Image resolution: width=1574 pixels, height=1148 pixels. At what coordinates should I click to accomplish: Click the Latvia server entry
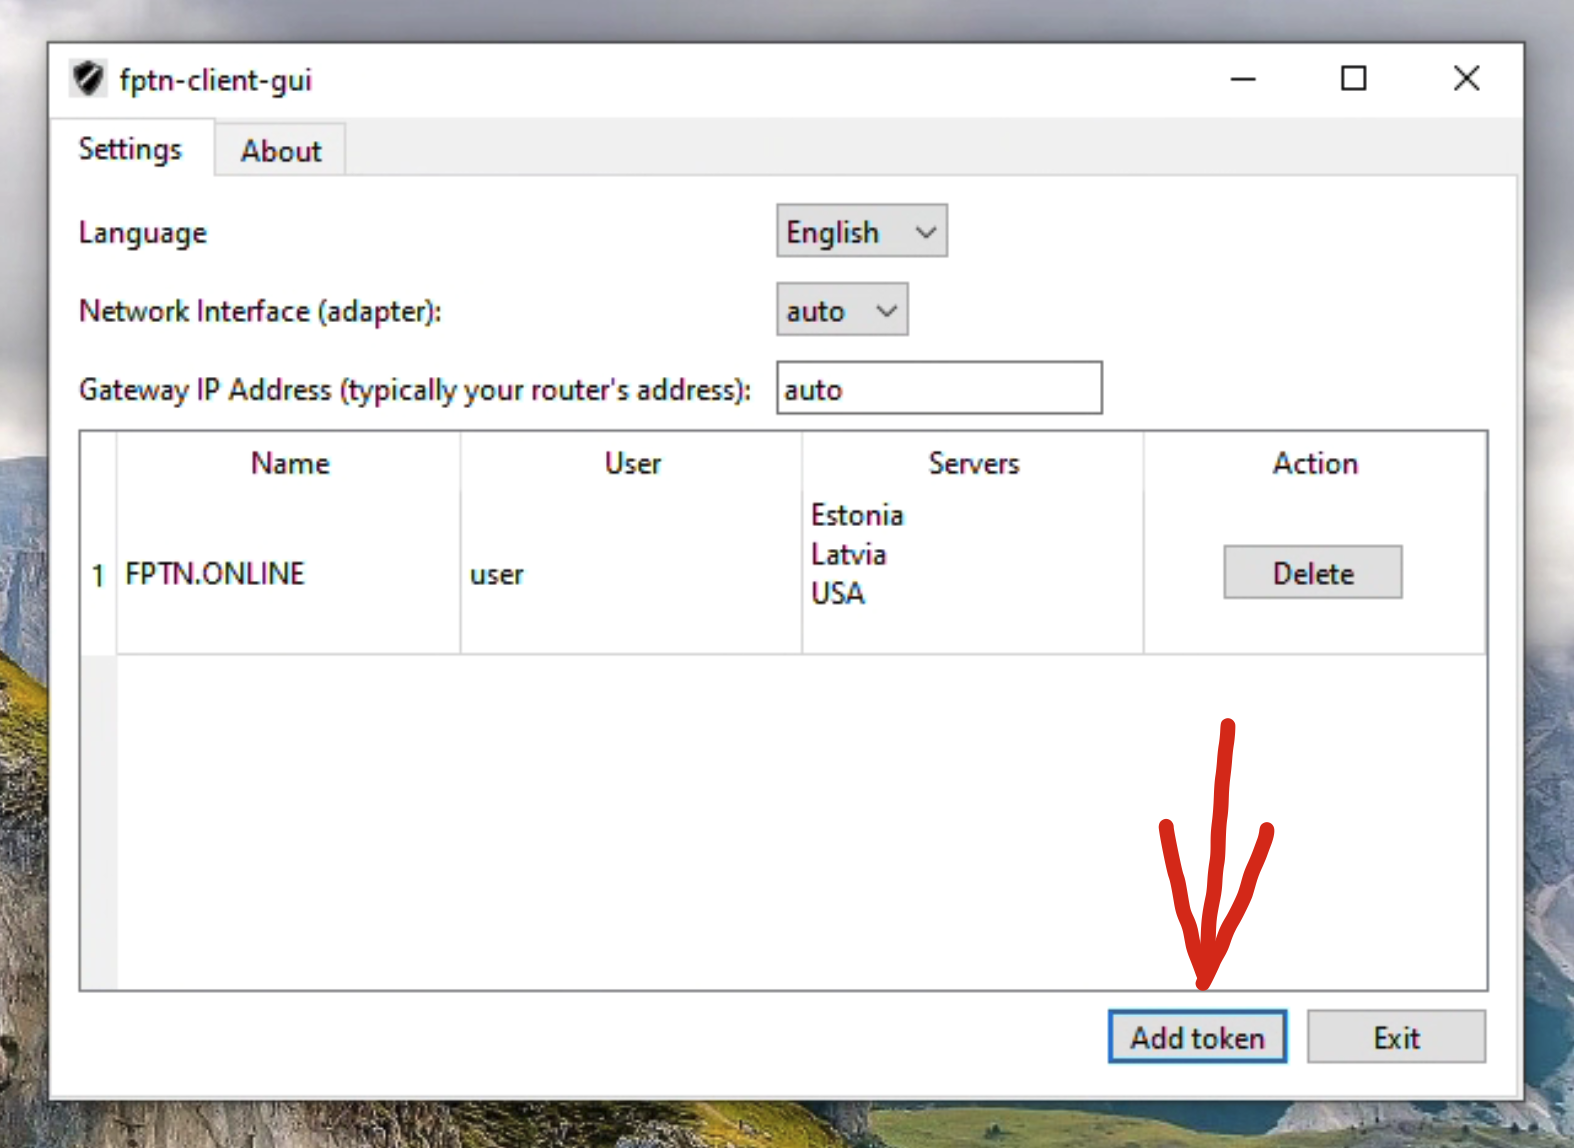pos(848,554)
